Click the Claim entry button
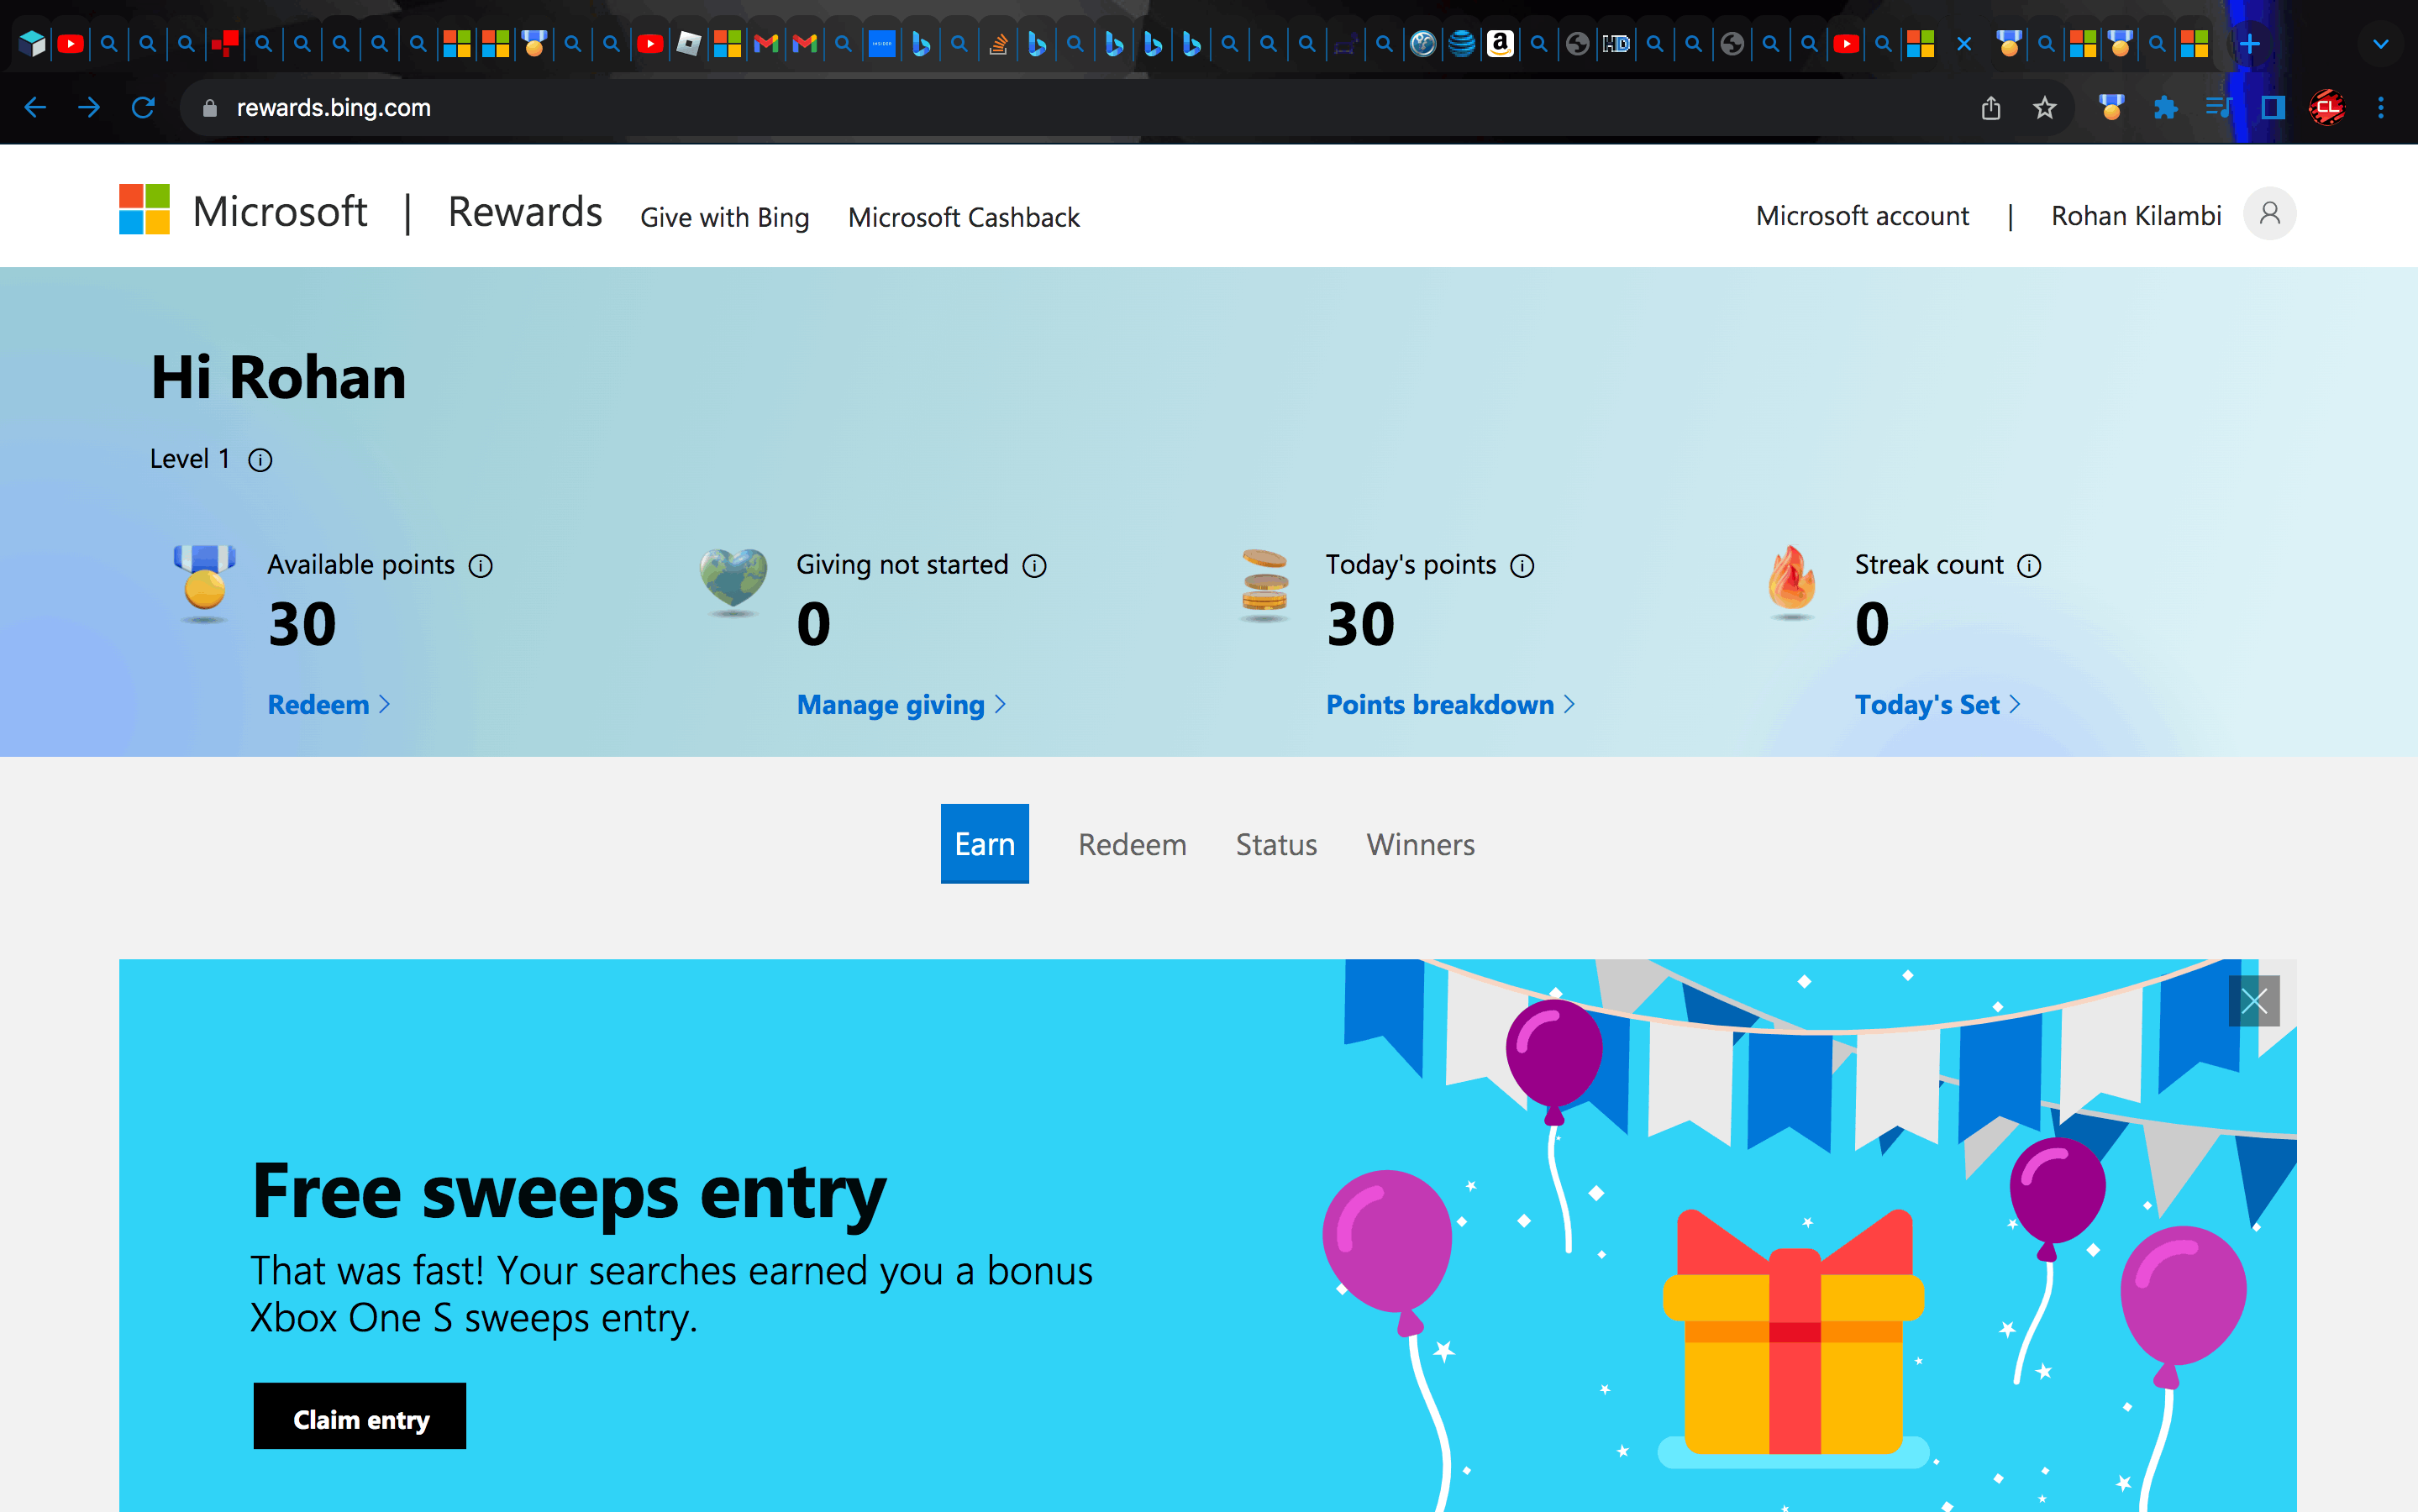Viewport: 2418px width, 1512px height. 360,1416
